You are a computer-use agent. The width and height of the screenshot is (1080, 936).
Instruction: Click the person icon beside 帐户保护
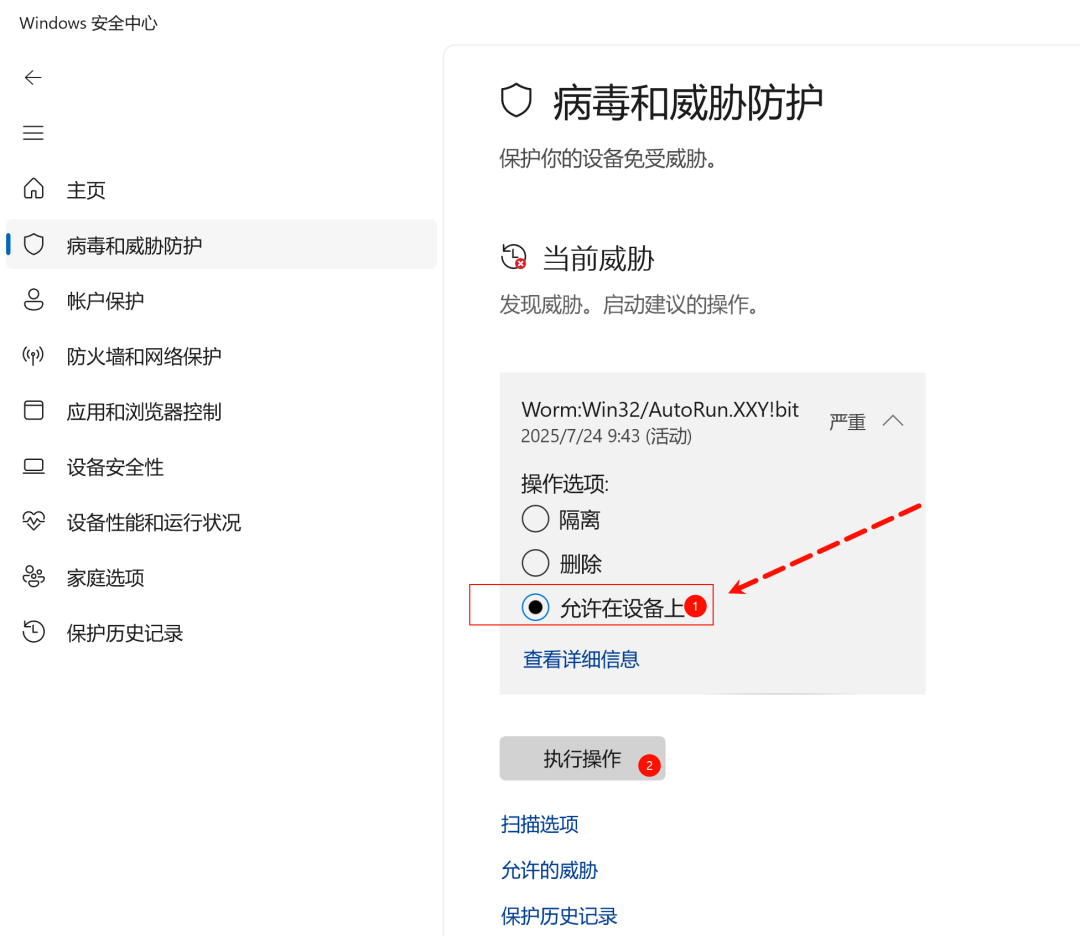pos(34,300)
